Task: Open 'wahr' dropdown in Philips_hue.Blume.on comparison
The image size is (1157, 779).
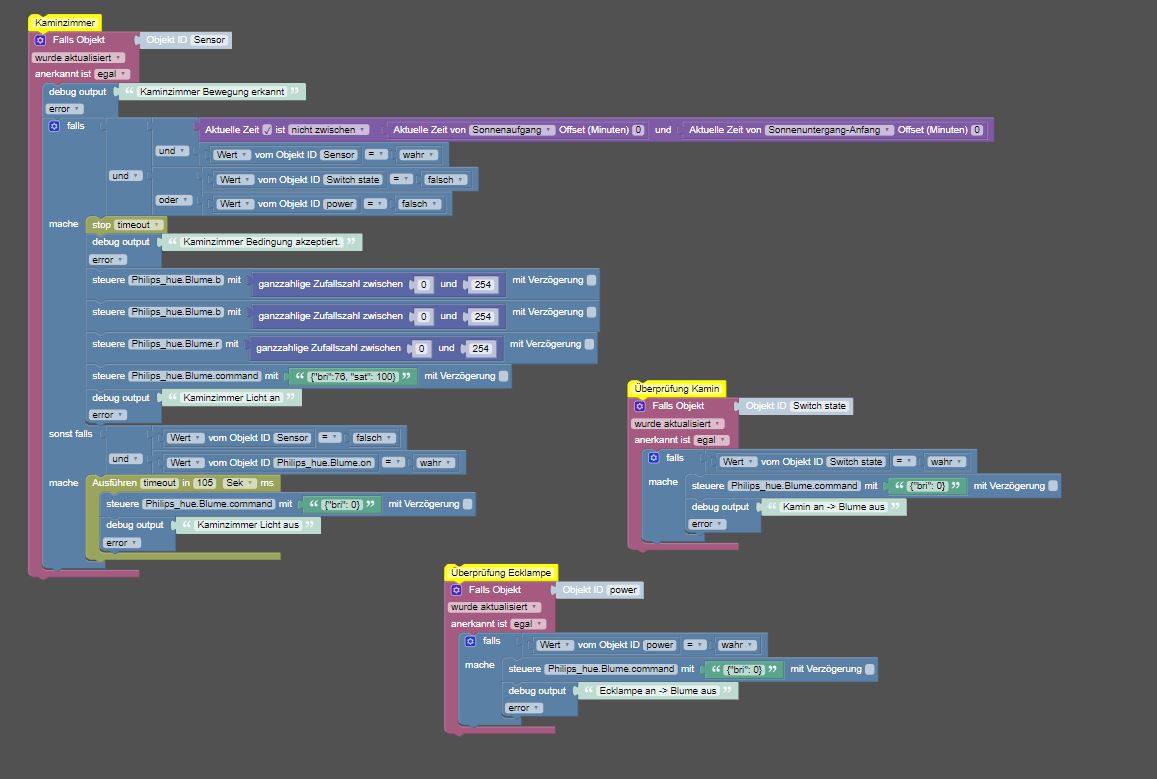Action: point(435,463)
